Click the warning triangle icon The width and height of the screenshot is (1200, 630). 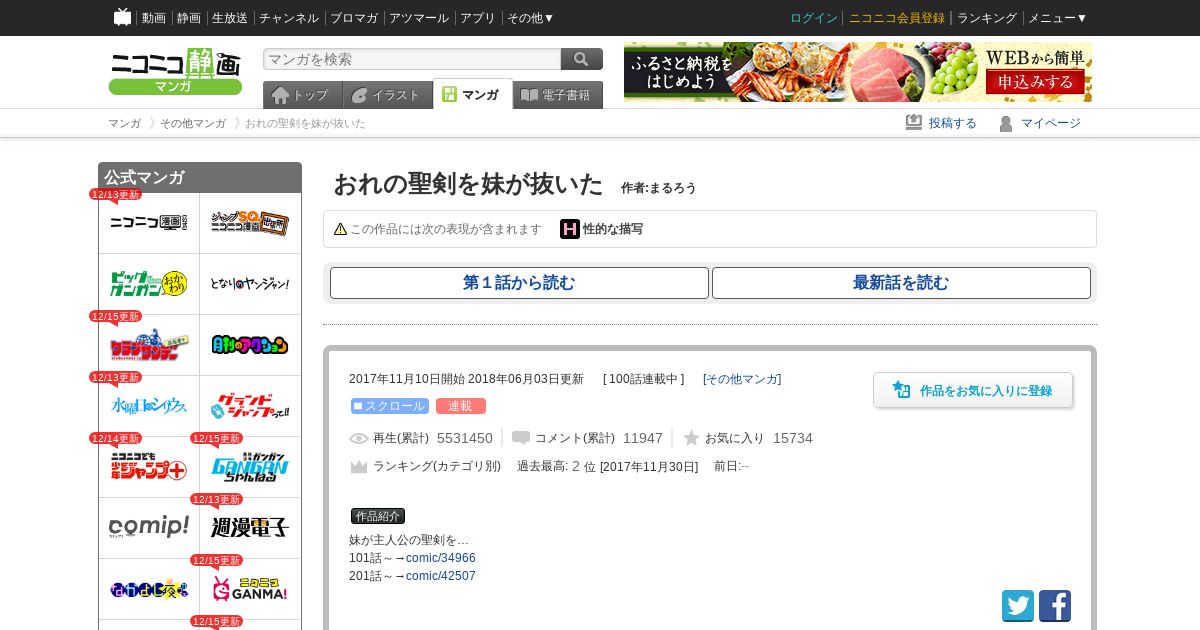point(340,229)
